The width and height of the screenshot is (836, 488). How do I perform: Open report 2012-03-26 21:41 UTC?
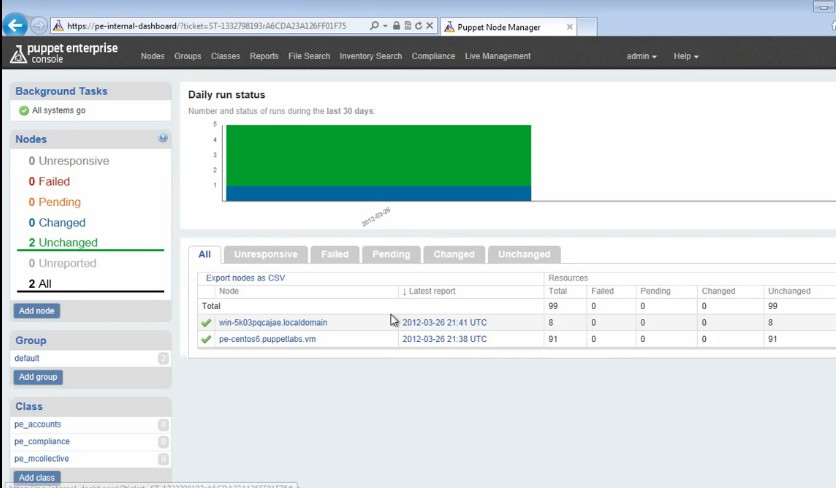click(x=444, y=323)
